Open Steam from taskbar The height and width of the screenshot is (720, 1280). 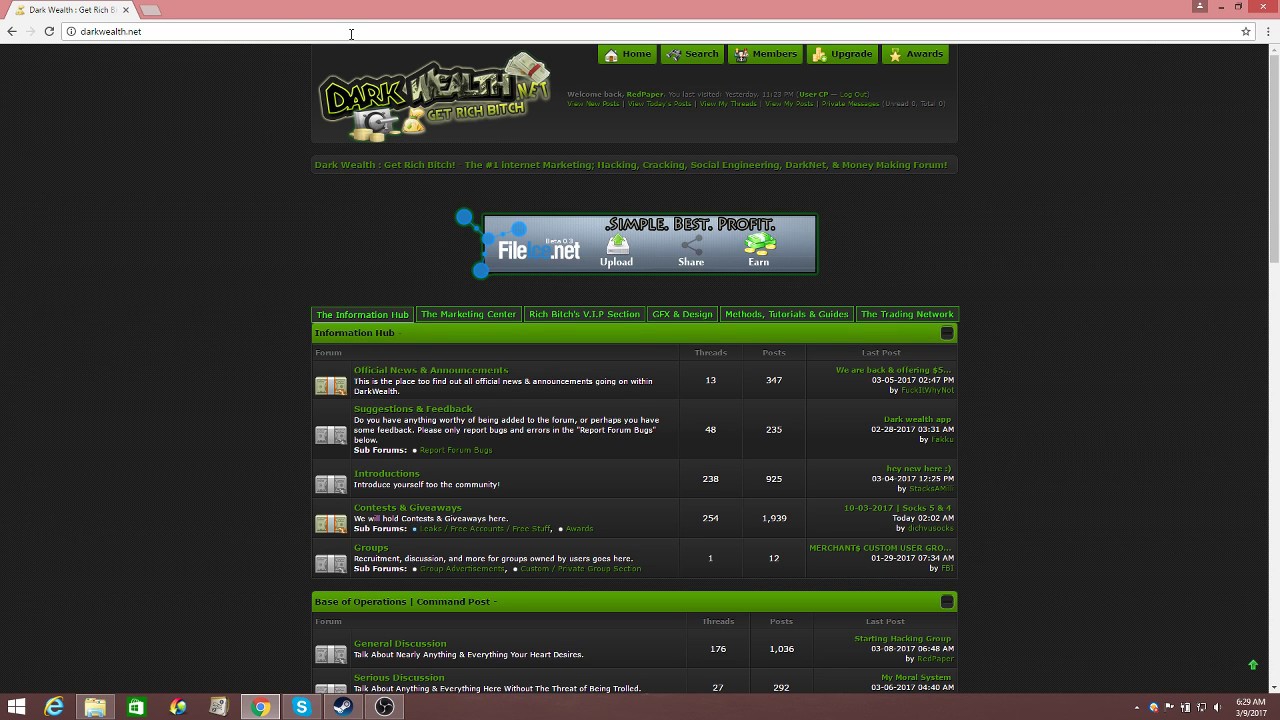click(x=342, y=707)
